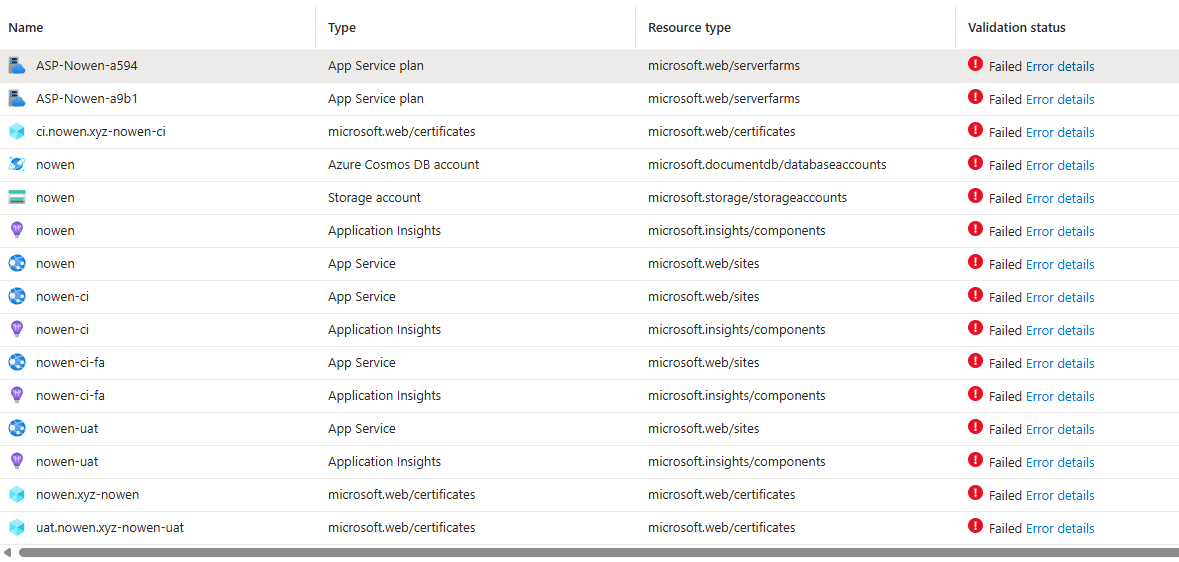
Task: Click microsoft.web/sites in the nowen-ci-fa row
Action: (704, 363)
